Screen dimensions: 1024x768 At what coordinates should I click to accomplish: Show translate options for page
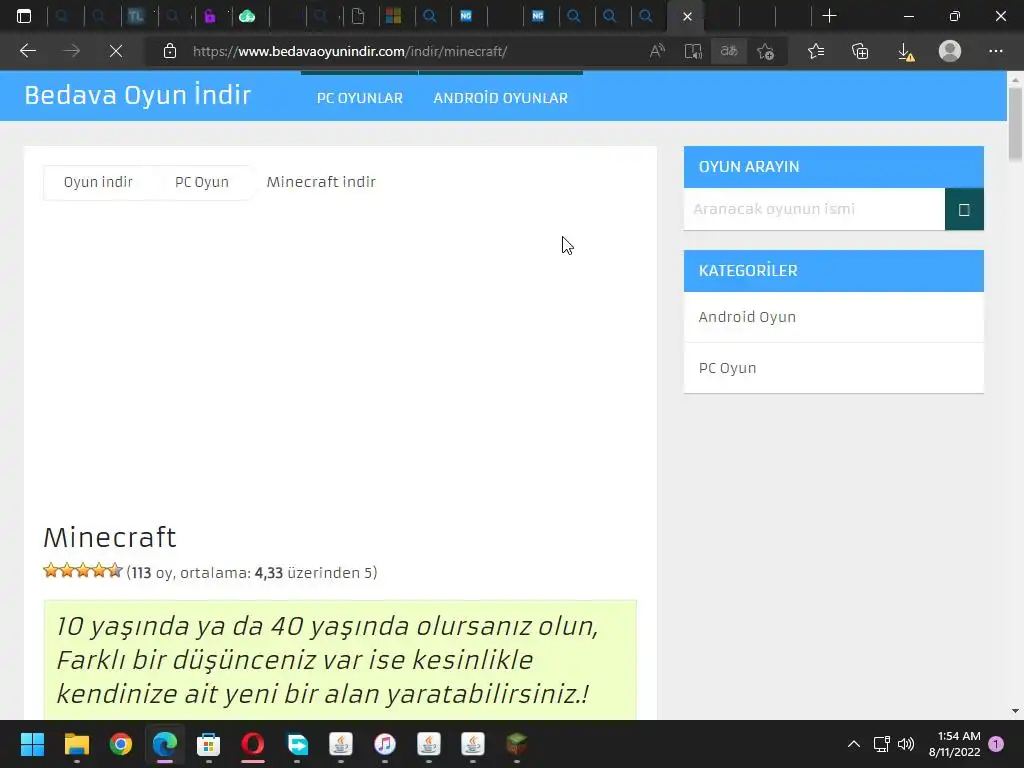[729, 51]
